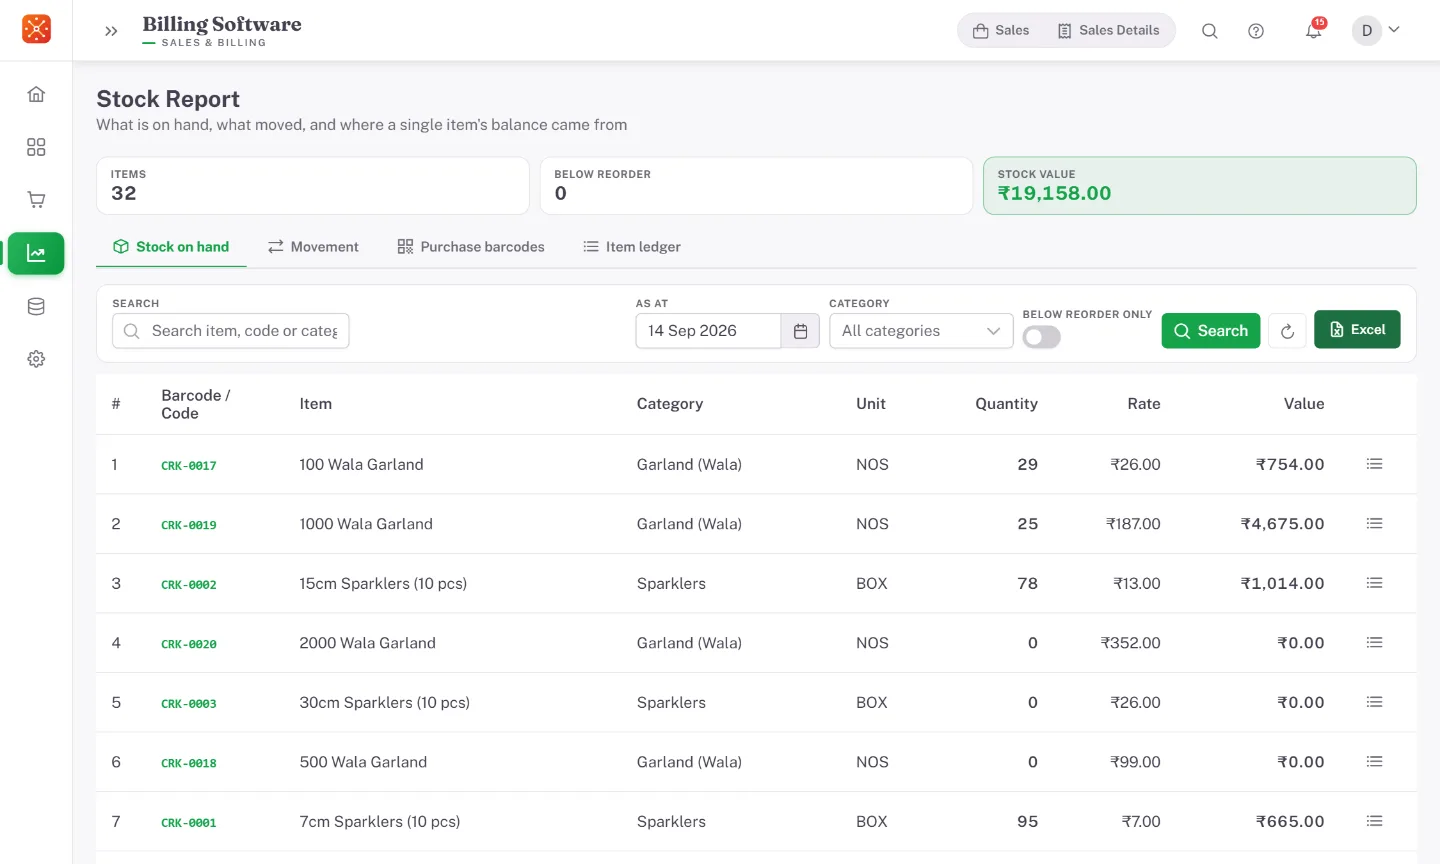Click the Value column header
The height and width of the screenshot is (864, 1440).
pyautogui.click(x=1304, y=404)
